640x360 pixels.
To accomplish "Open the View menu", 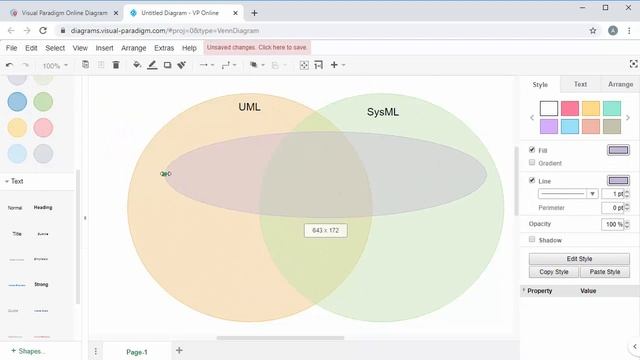I will click(x=80, y=48).
